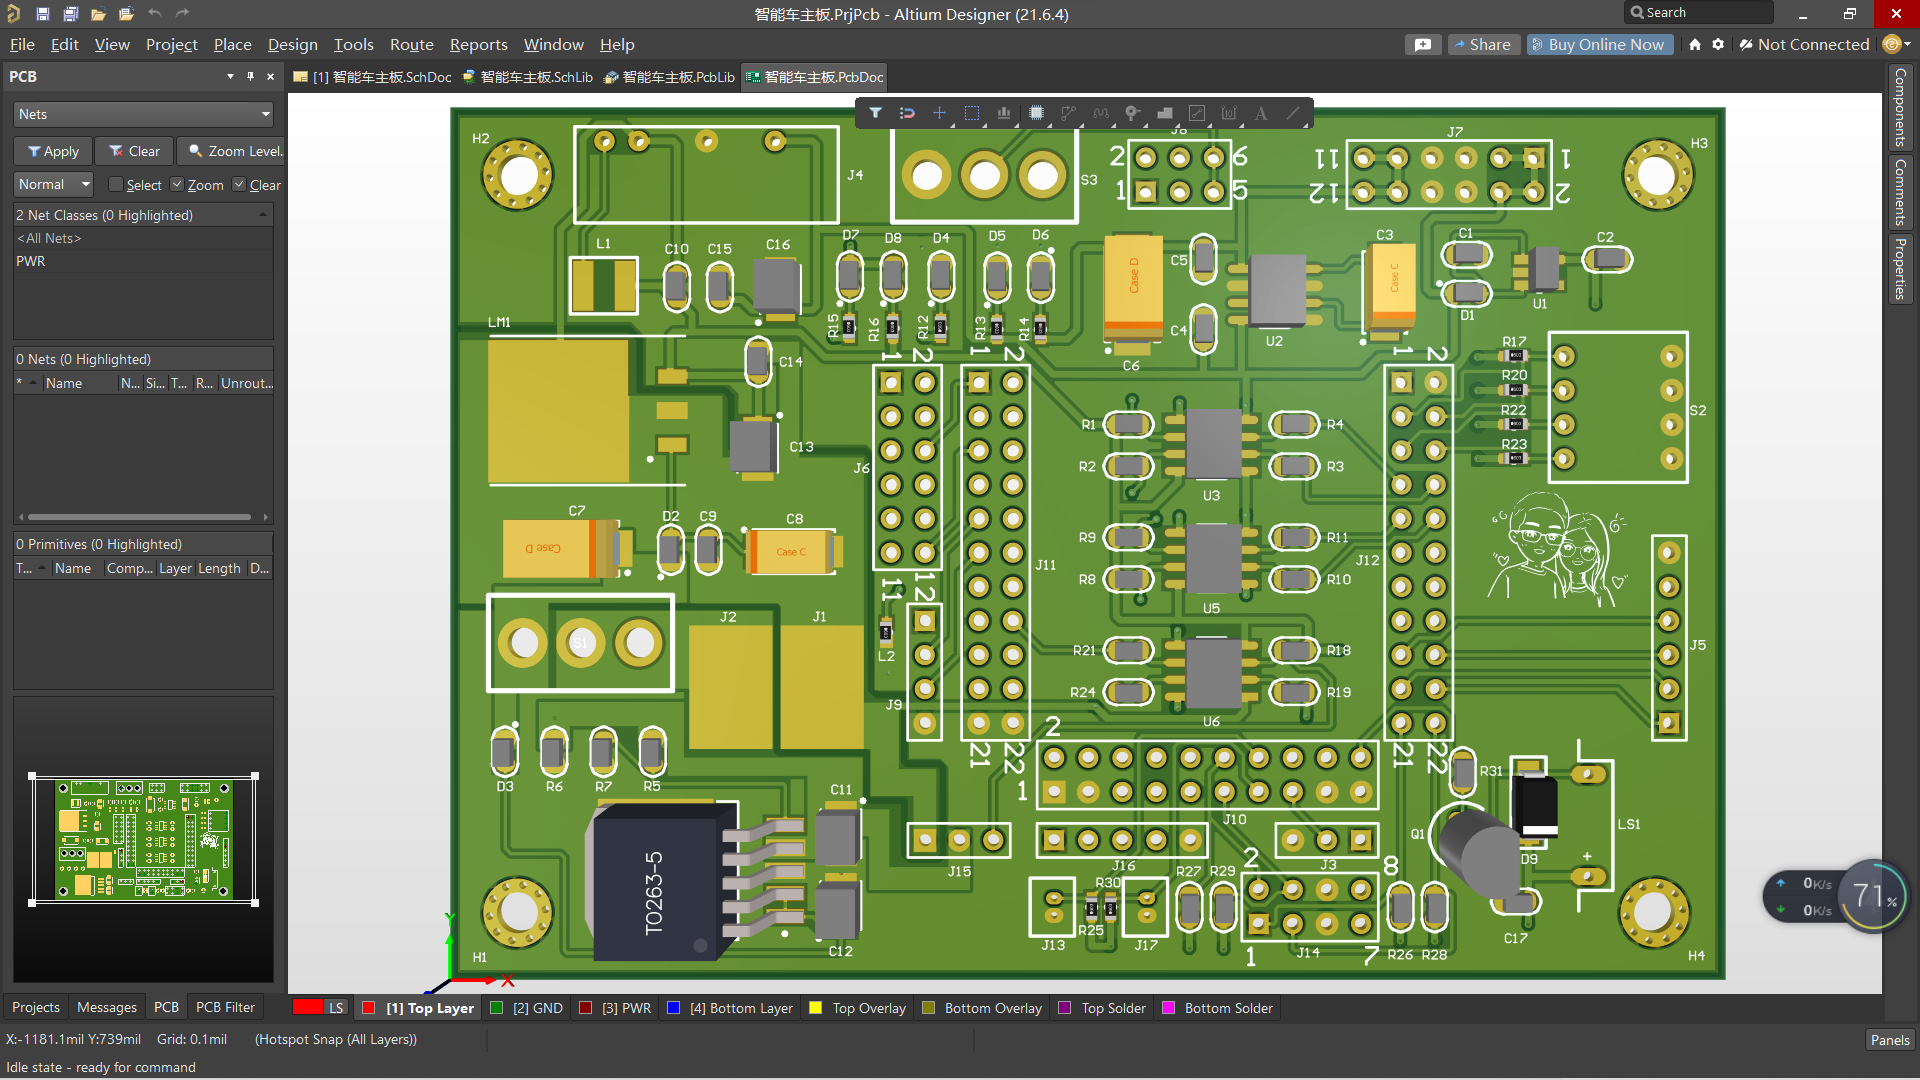Open the Route menu
The image size is (1920, 1080).
coord(411,45)
